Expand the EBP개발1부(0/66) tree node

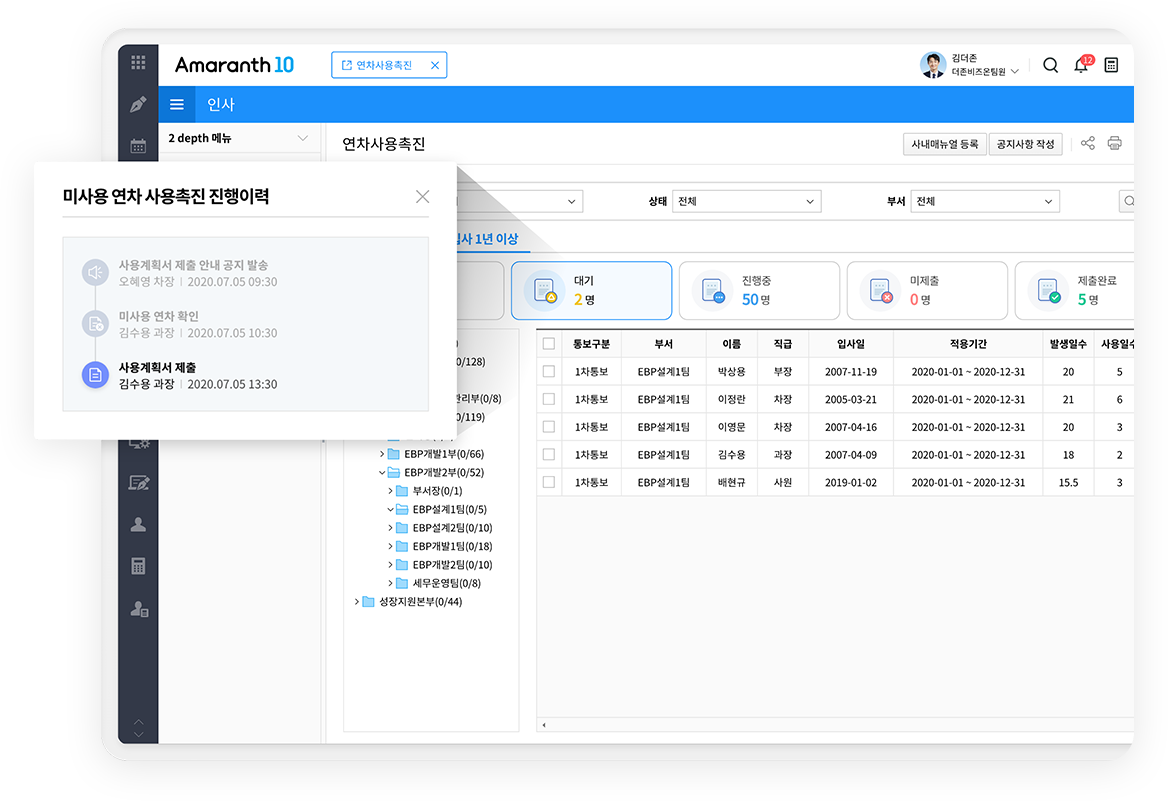coord(382,454)
